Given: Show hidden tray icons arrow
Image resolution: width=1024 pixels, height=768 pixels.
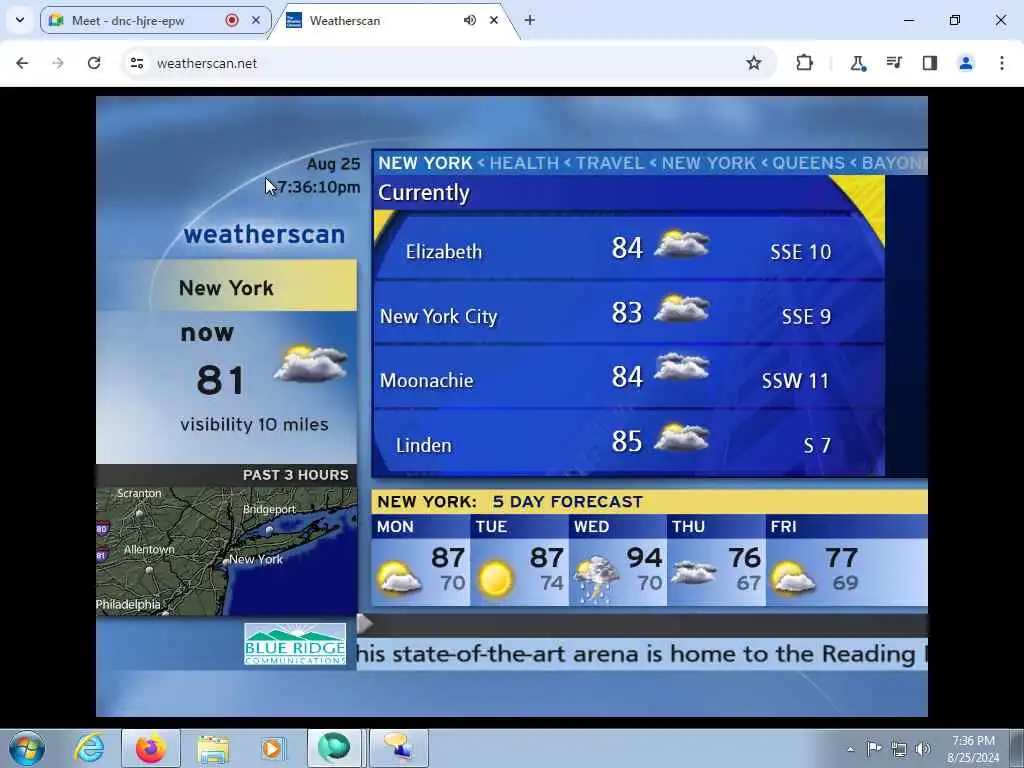Looking at the screenshot, I should [x=850, y=749].
